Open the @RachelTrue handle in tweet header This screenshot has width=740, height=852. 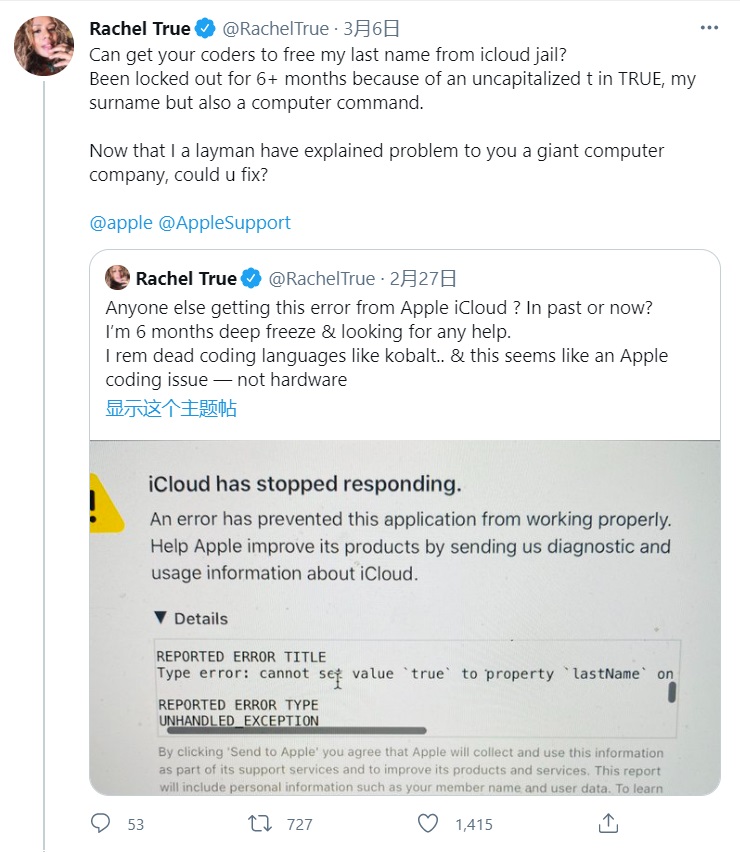click(276, 28)
